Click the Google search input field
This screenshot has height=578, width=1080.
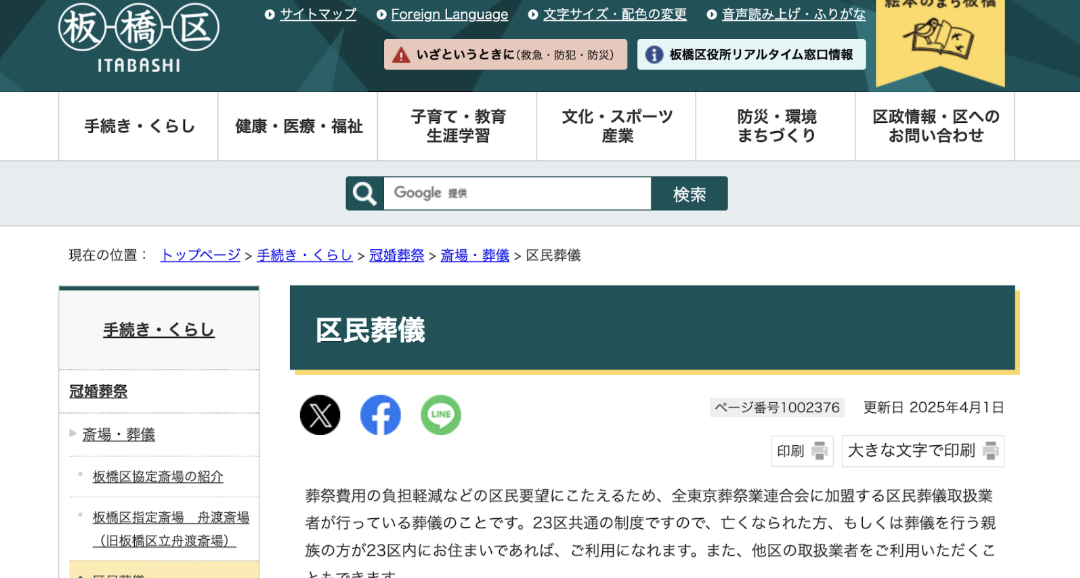517,194
